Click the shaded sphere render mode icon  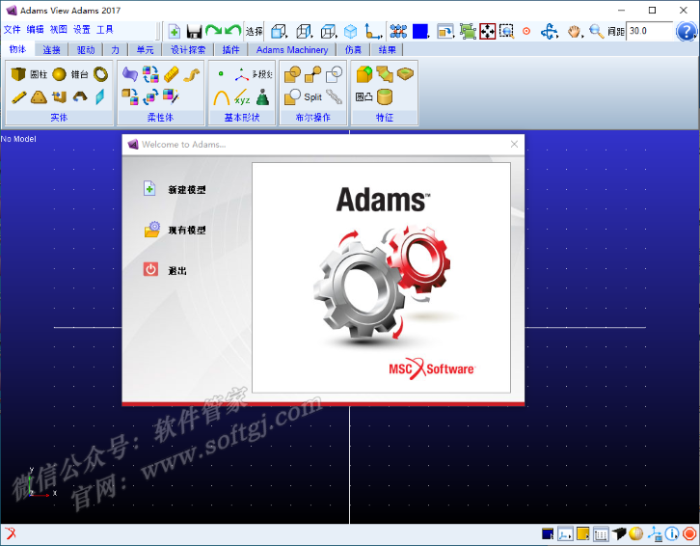(636, 534)
